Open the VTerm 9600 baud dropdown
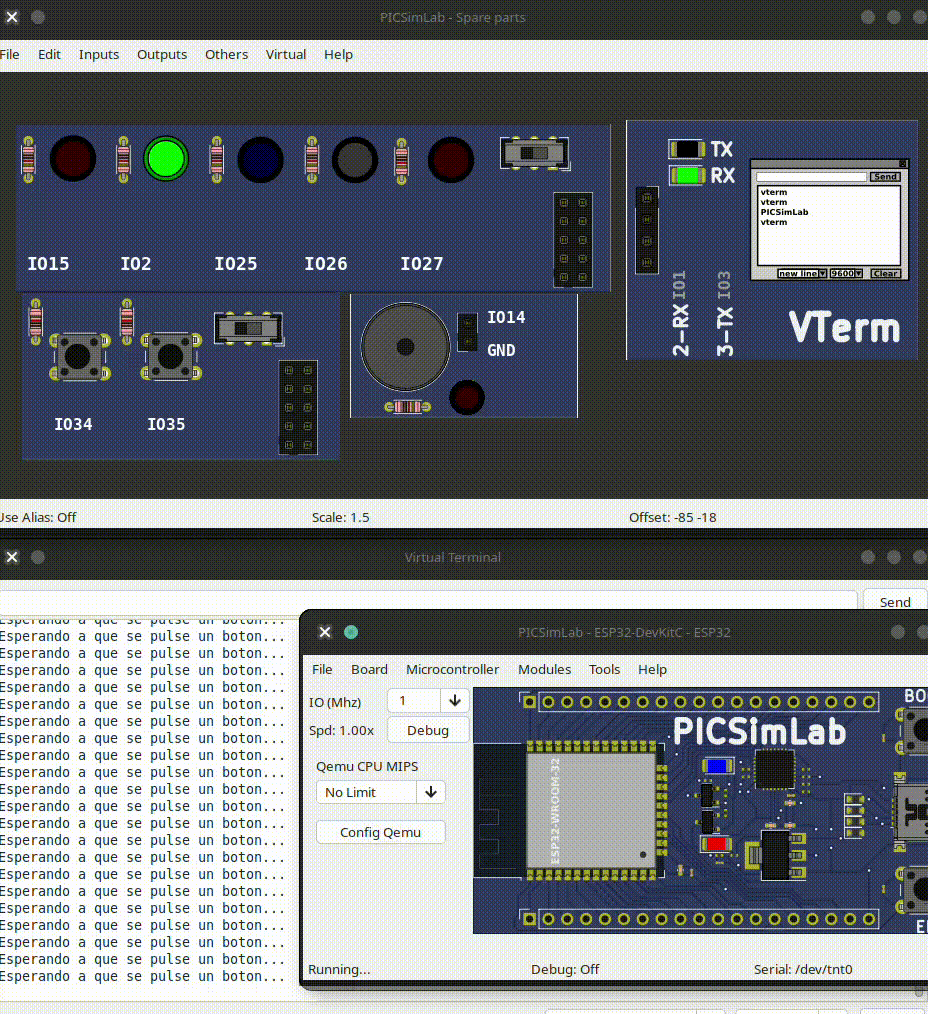This screenshot has height=1014, width=928. click(x=847, y=274)
